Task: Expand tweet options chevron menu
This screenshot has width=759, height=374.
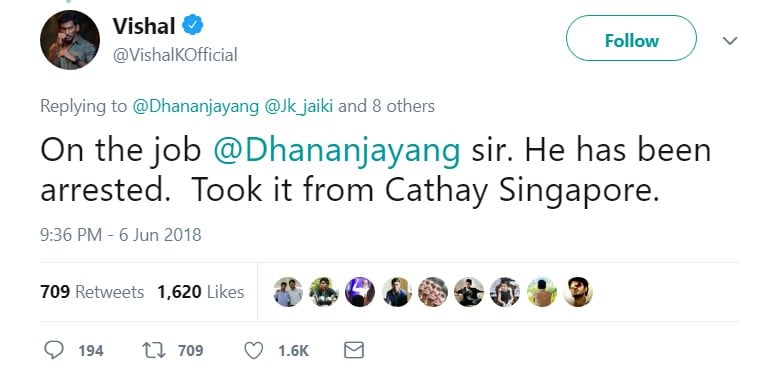Action: (x=729, y=40)
